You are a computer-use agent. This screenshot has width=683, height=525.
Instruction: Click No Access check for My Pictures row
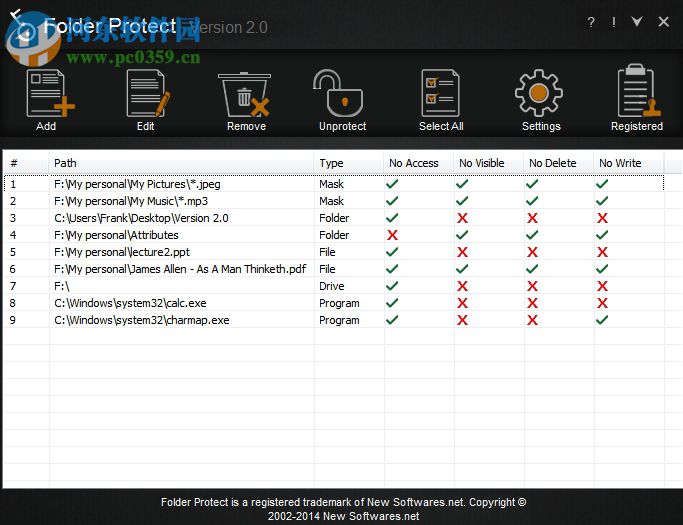pyautogui.click(x=392, y=184)
